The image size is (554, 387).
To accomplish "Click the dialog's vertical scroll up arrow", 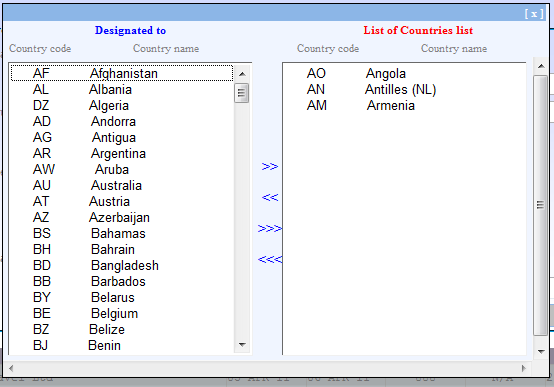I will tap(541, 66).
